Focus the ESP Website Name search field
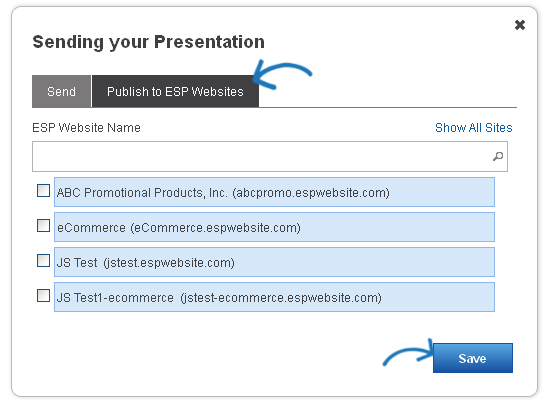This screenshot has height=408, width=551. pos(270,156)
